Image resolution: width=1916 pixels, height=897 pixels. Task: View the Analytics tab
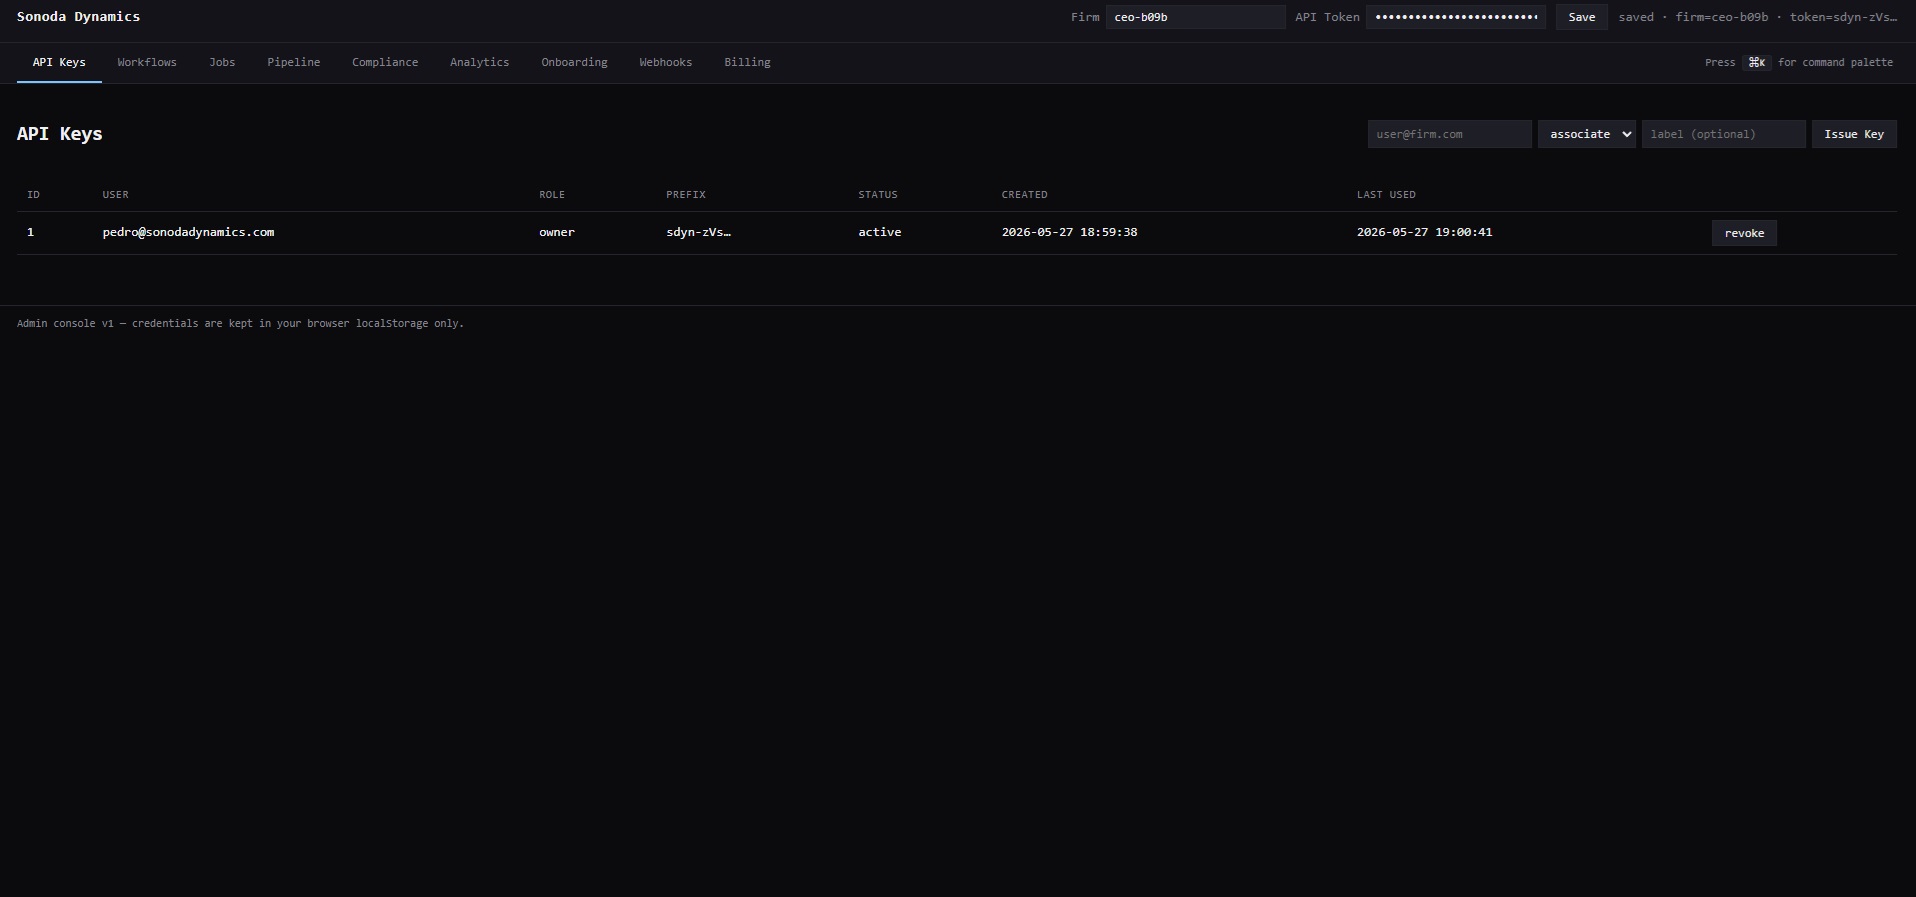(x=480, y=62)
